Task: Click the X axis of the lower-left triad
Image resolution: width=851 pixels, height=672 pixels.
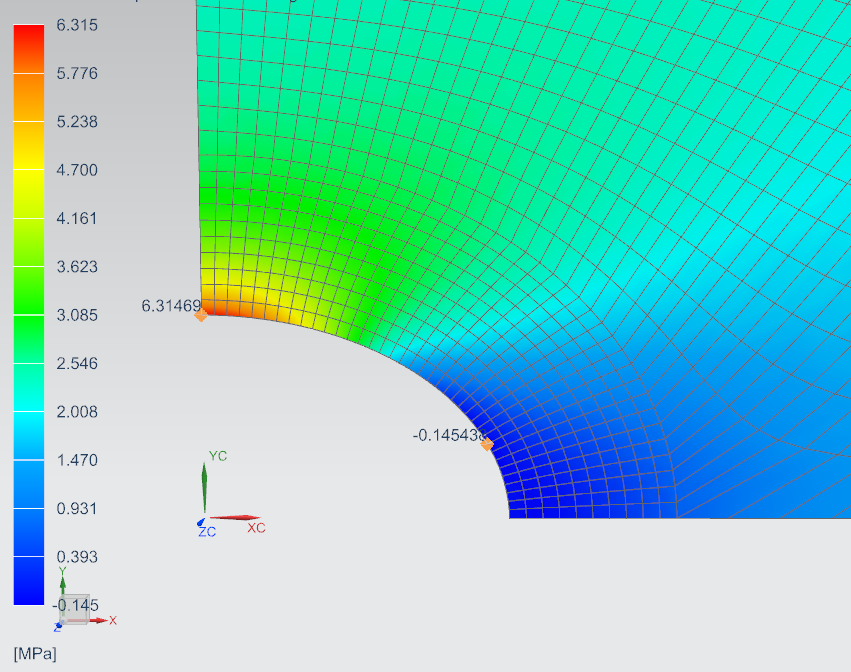Action: [100, 620]
